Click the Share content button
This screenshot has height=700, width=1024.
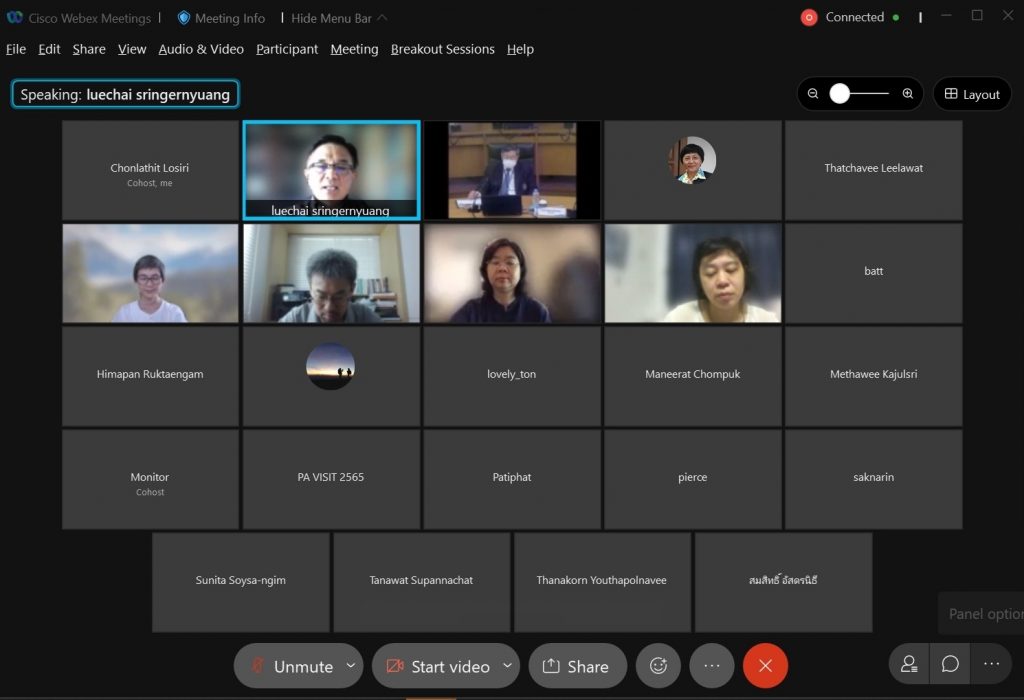click(577, 666)
